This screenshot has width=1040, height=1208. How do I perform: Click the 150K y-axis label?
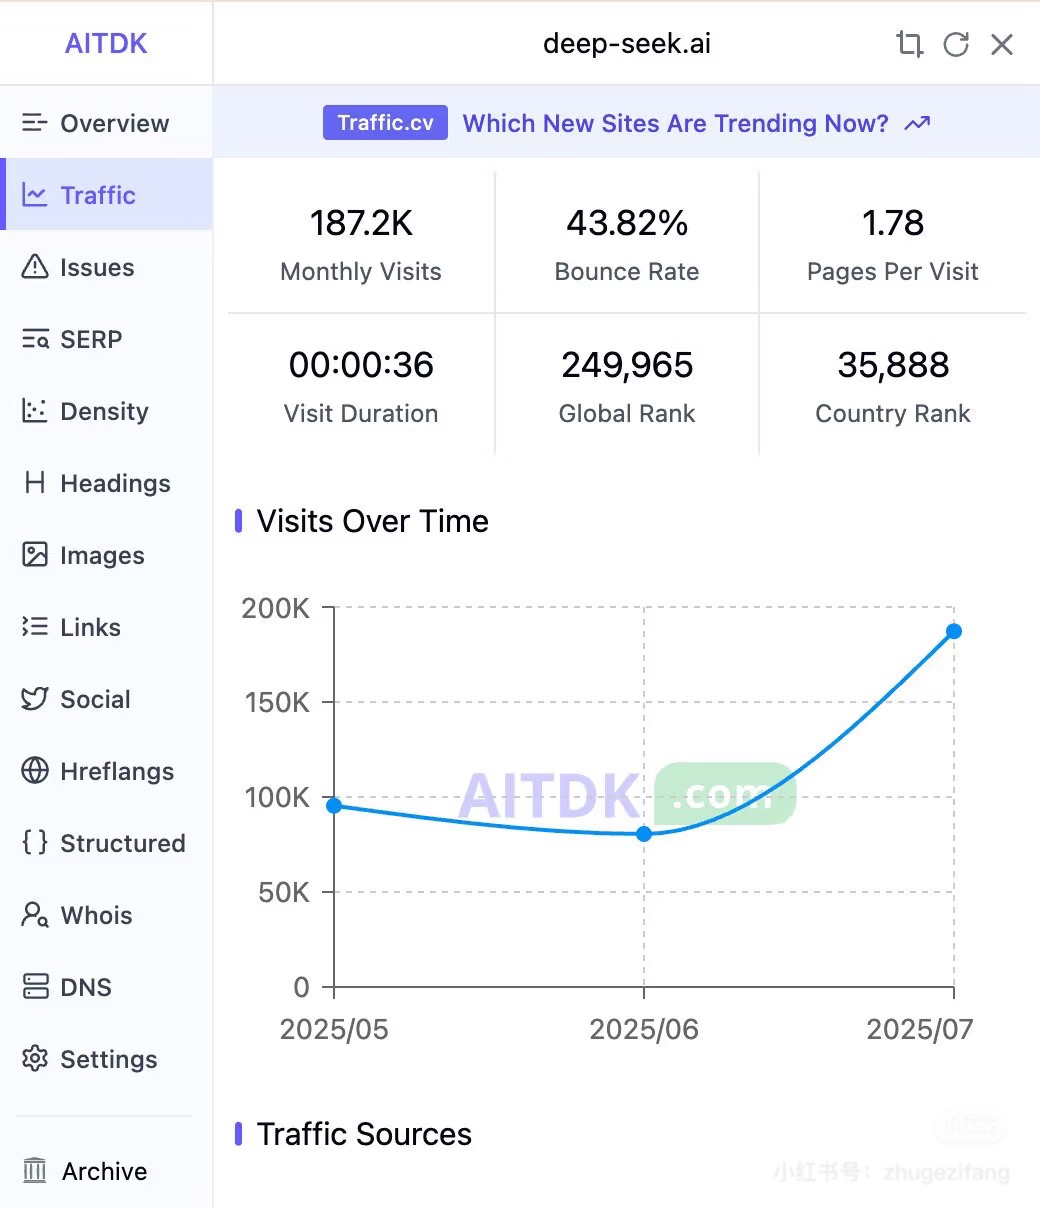pyautogui.click(x=278, y=703)
